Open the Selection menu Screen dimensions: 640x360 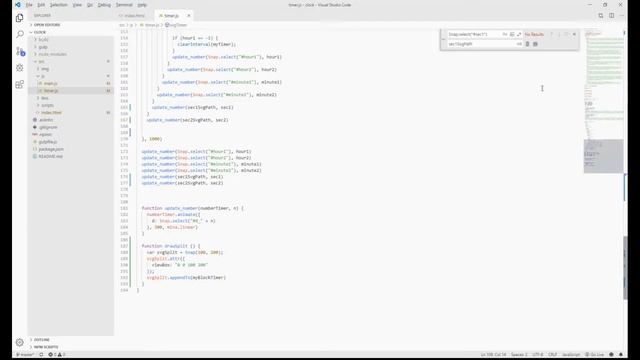59,5
